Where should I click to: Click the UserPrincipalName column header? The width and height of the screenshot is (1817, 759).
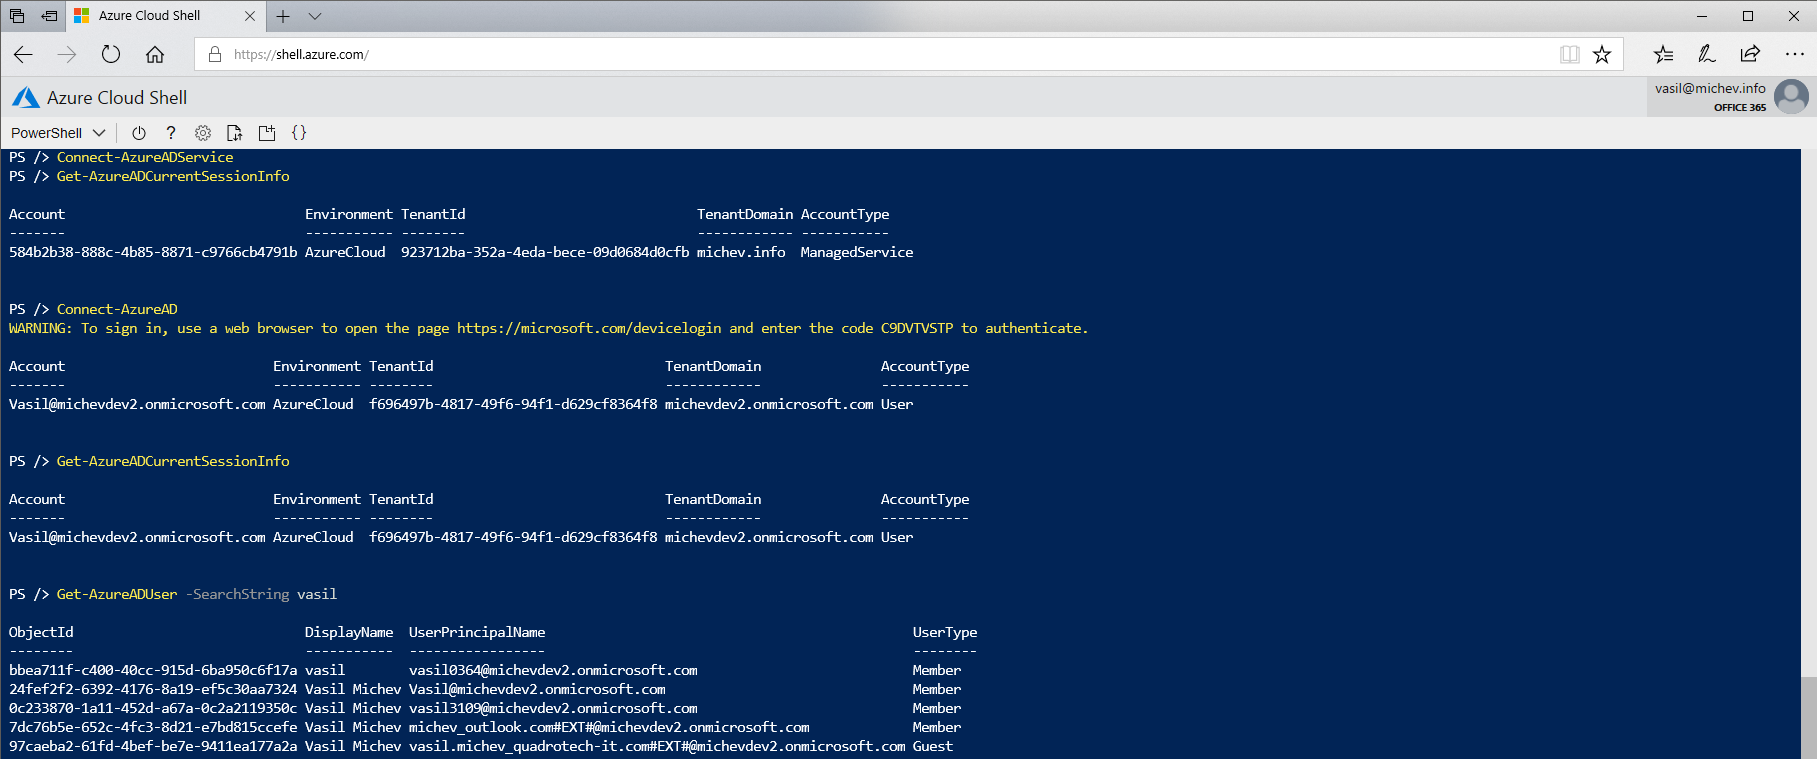(x=477, y=632)
